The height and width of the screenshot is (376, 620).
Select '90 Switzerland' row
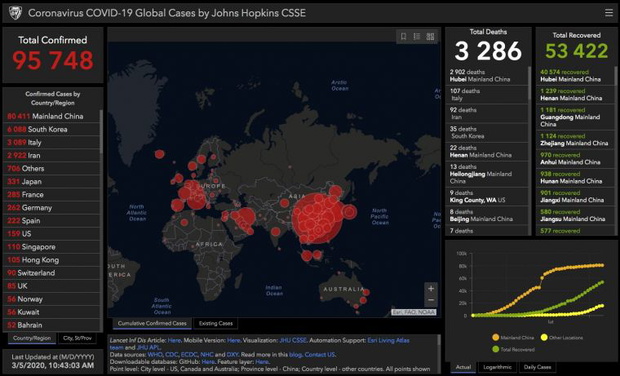(x=51, y=273)
